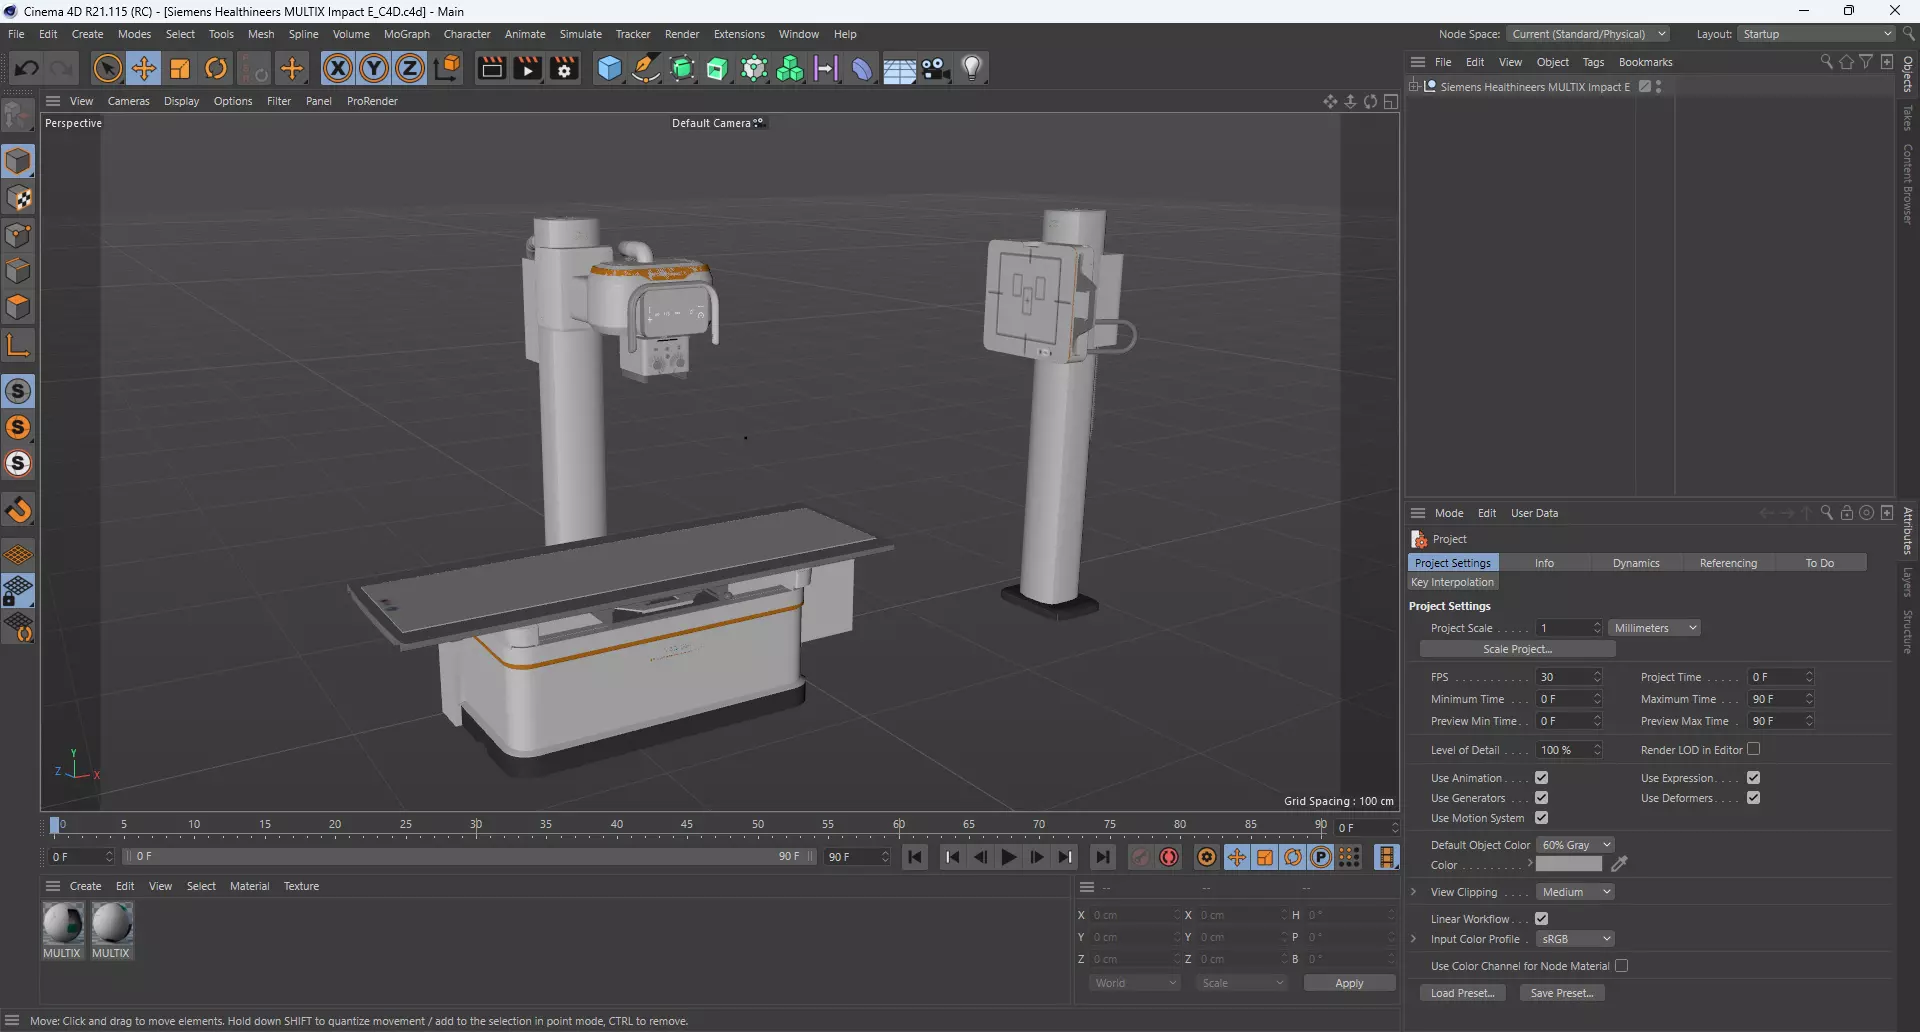Enable Use Color Channel for Node Material
1920x1032 pixels.
[x=1621, y=966]
